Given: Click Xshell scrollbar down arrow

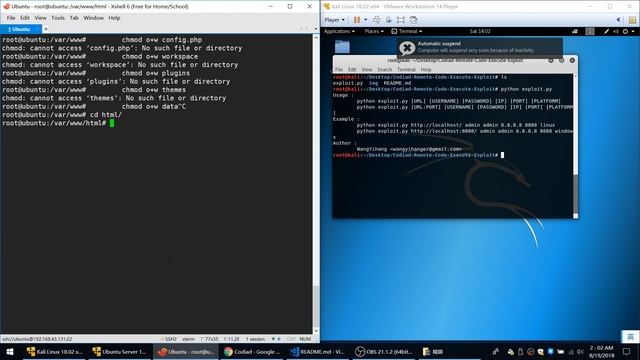Looking at the screenshot, I should [316, 331].
